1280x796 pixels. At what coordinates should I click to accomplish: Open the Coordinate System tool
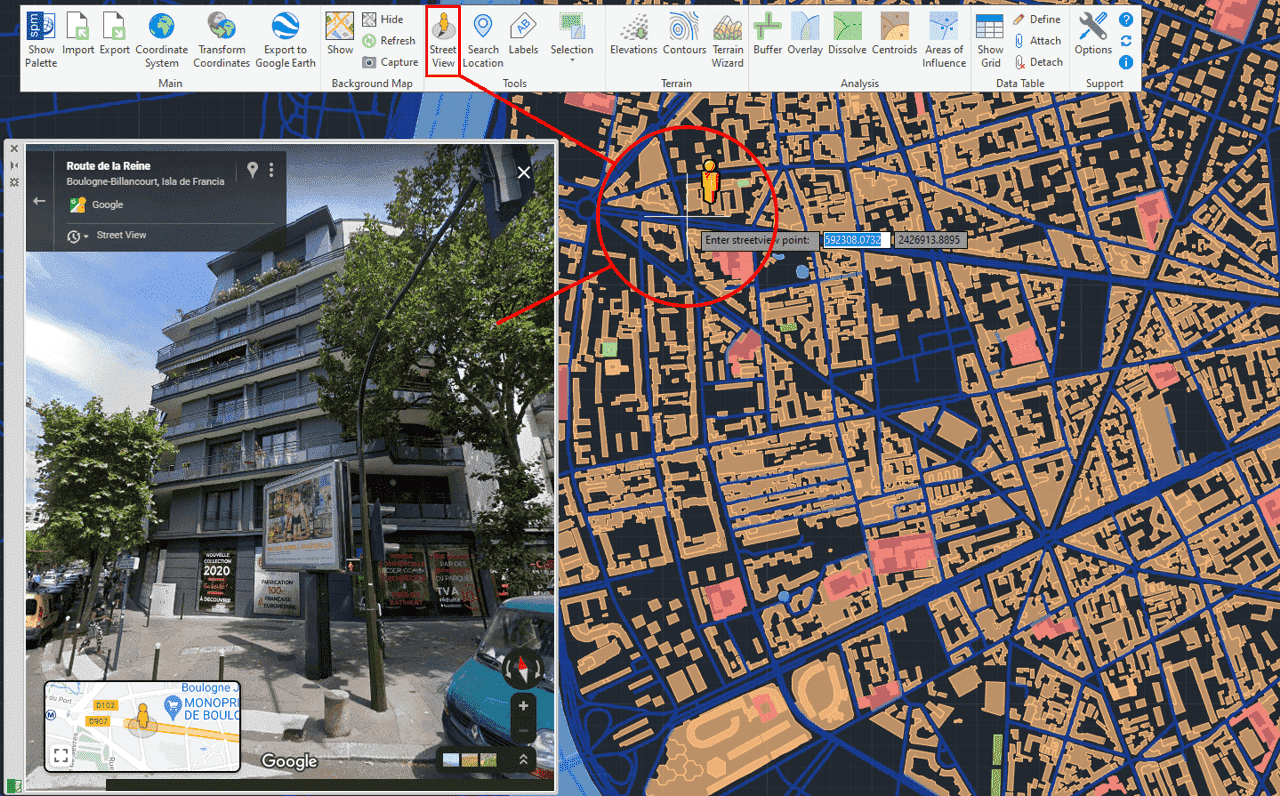click(x=161, y=40)
